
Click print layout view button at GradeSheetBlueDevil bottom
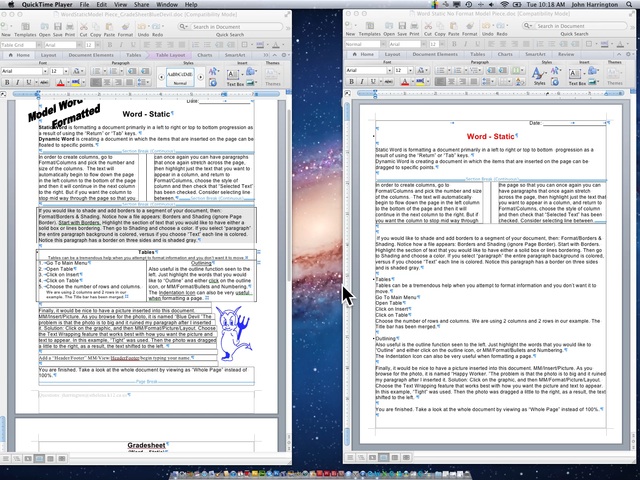click(39, 458)
